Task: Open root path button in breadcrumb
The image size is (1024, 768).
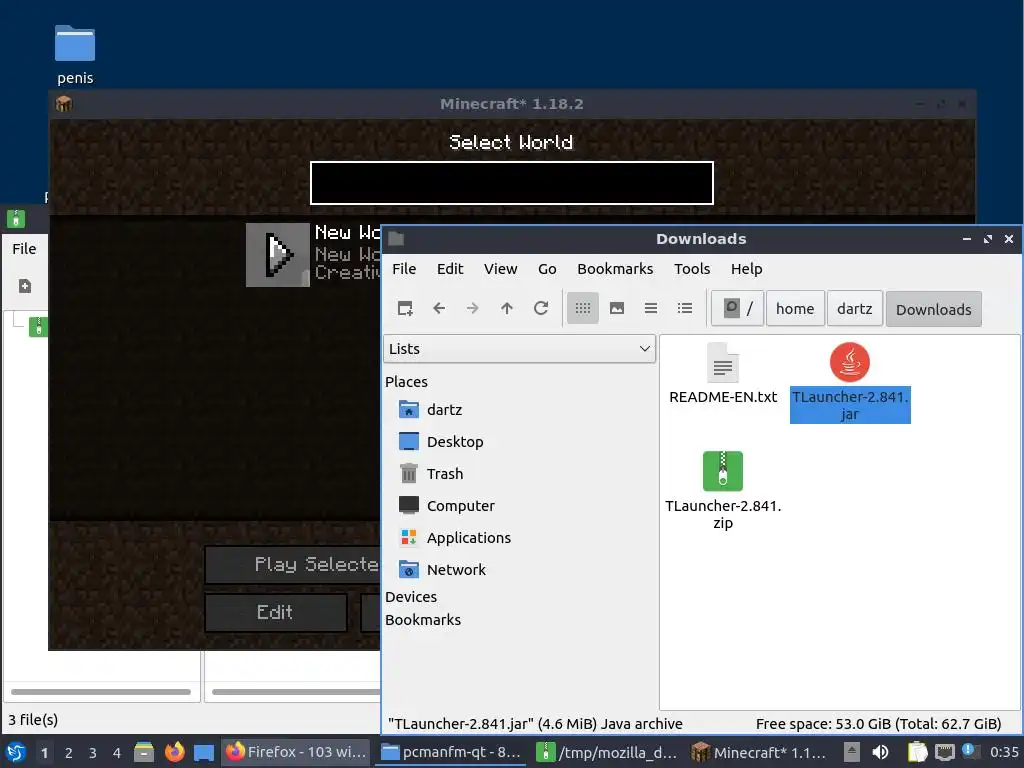Action: (x=737, y=308)
